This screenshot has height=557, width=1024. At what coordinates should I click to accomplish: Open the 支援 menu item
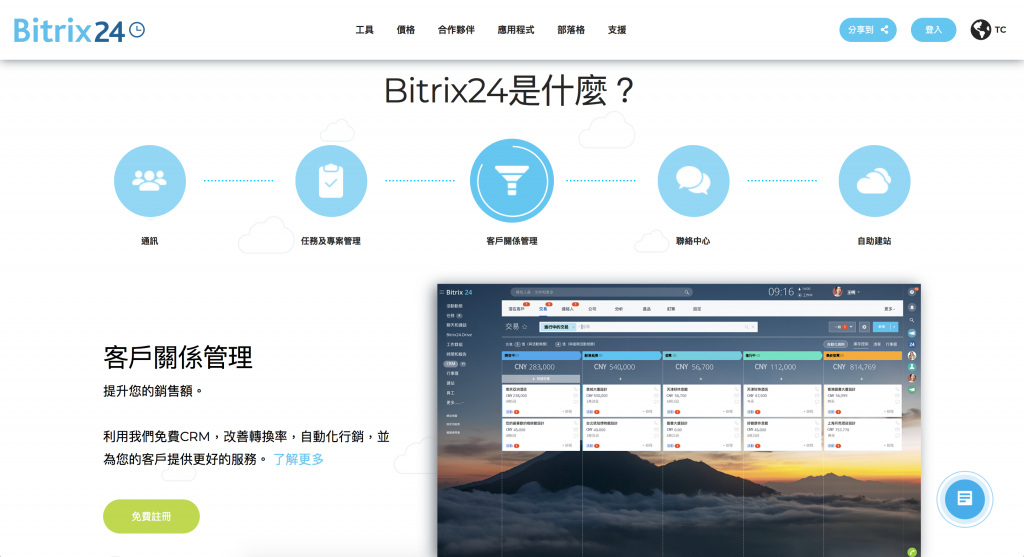tap(616, 30)
